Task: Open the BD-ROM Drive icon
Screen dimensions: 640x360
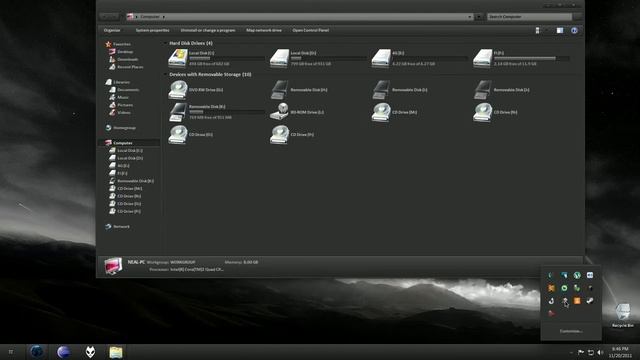Action: (280, 112)
